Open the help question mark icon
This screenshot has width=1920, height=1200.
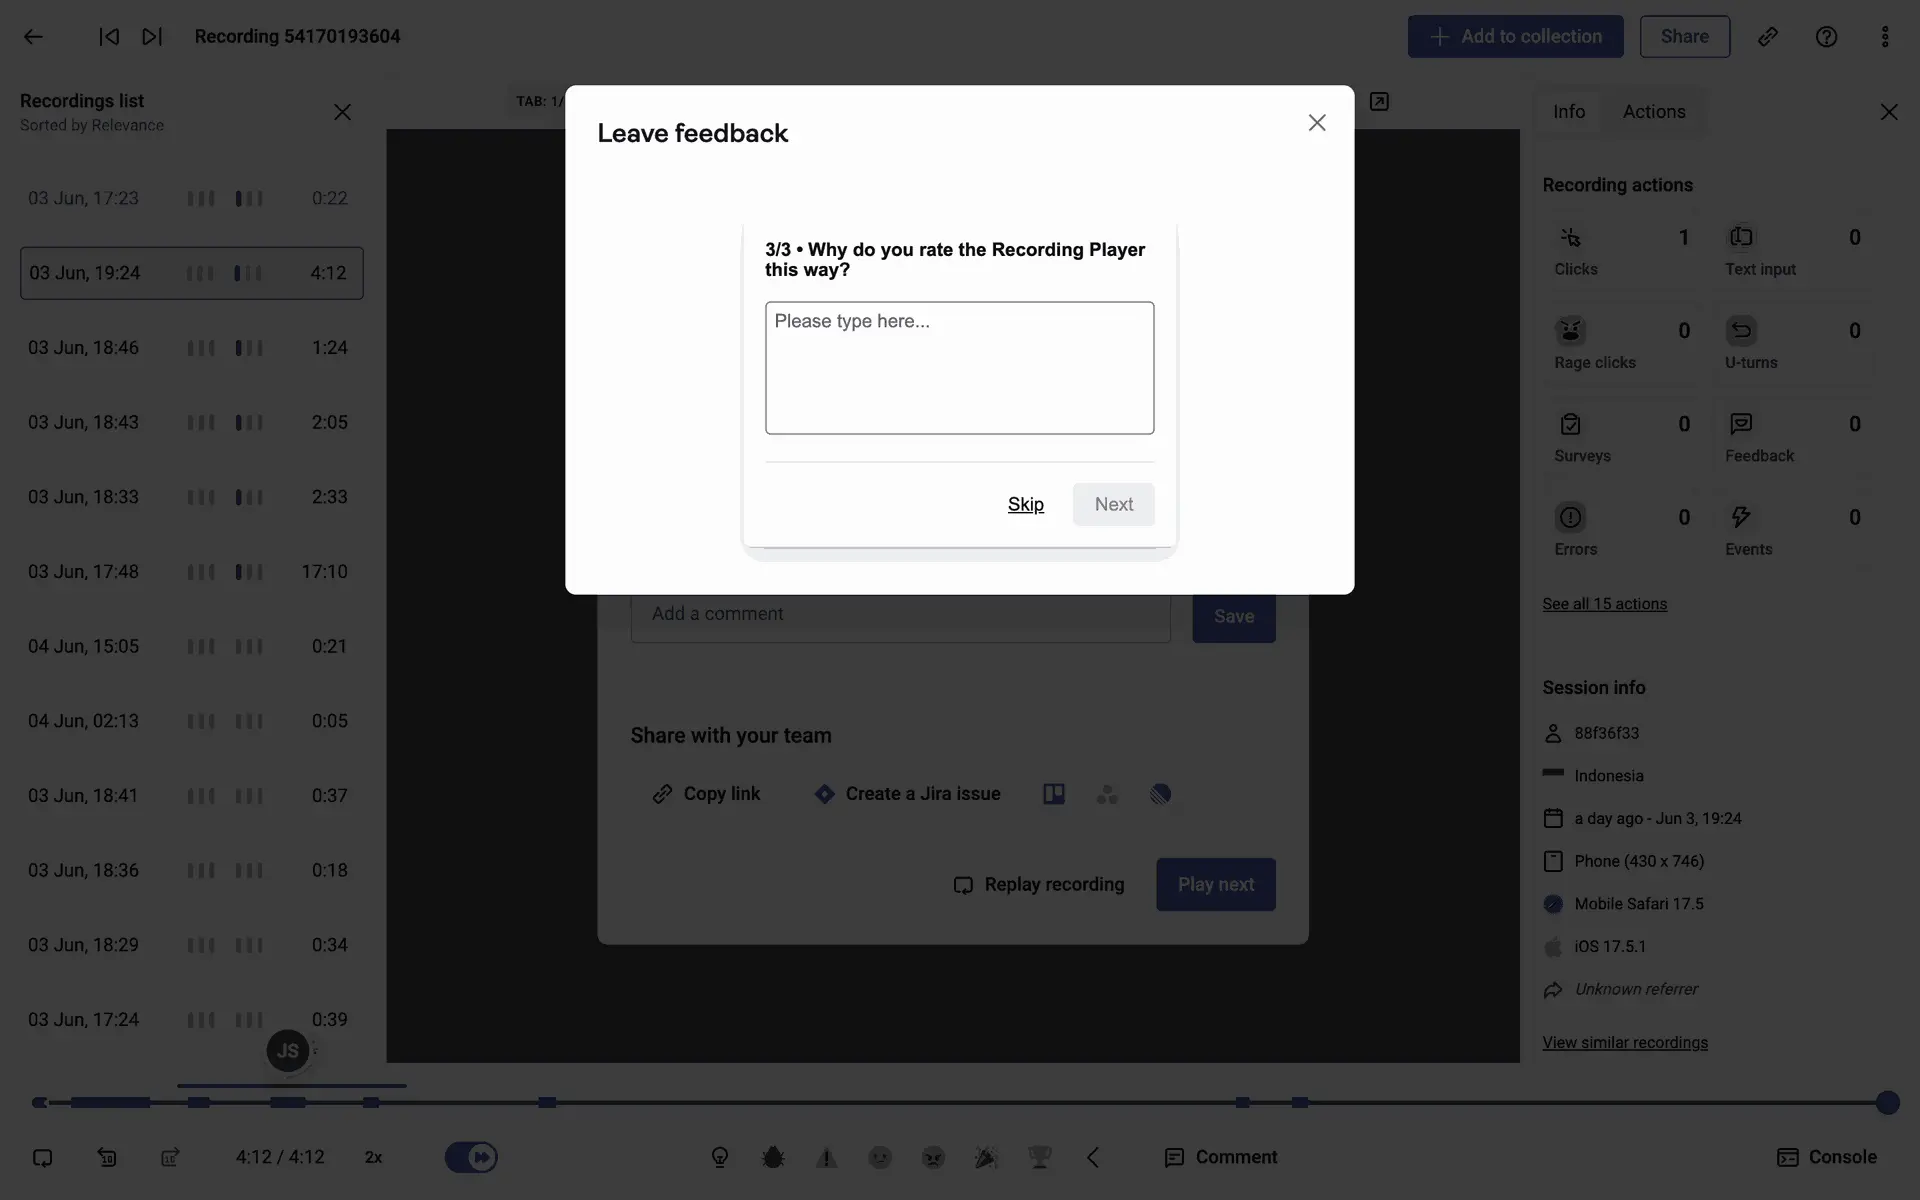[x=1826, y=37]
